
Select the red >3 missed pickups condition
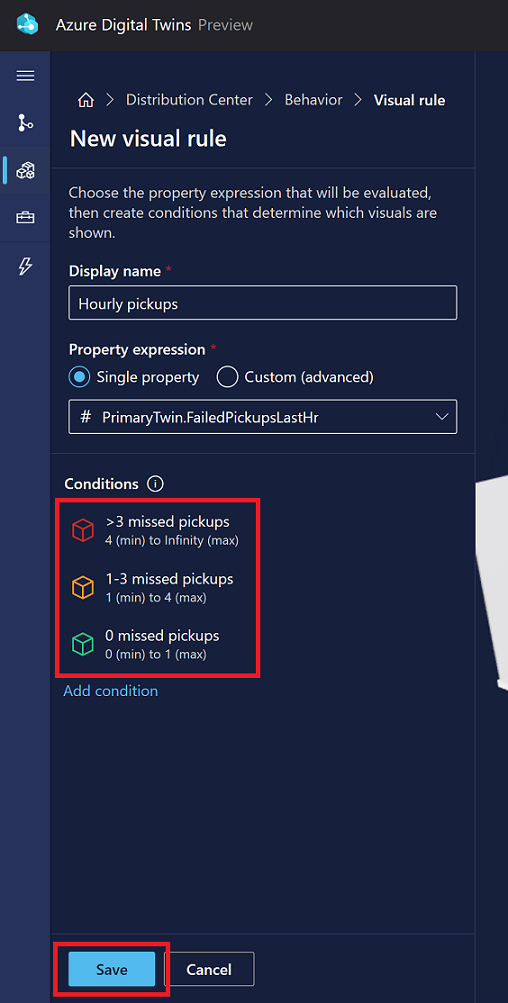pyautogui.click(x=157, y=530)
